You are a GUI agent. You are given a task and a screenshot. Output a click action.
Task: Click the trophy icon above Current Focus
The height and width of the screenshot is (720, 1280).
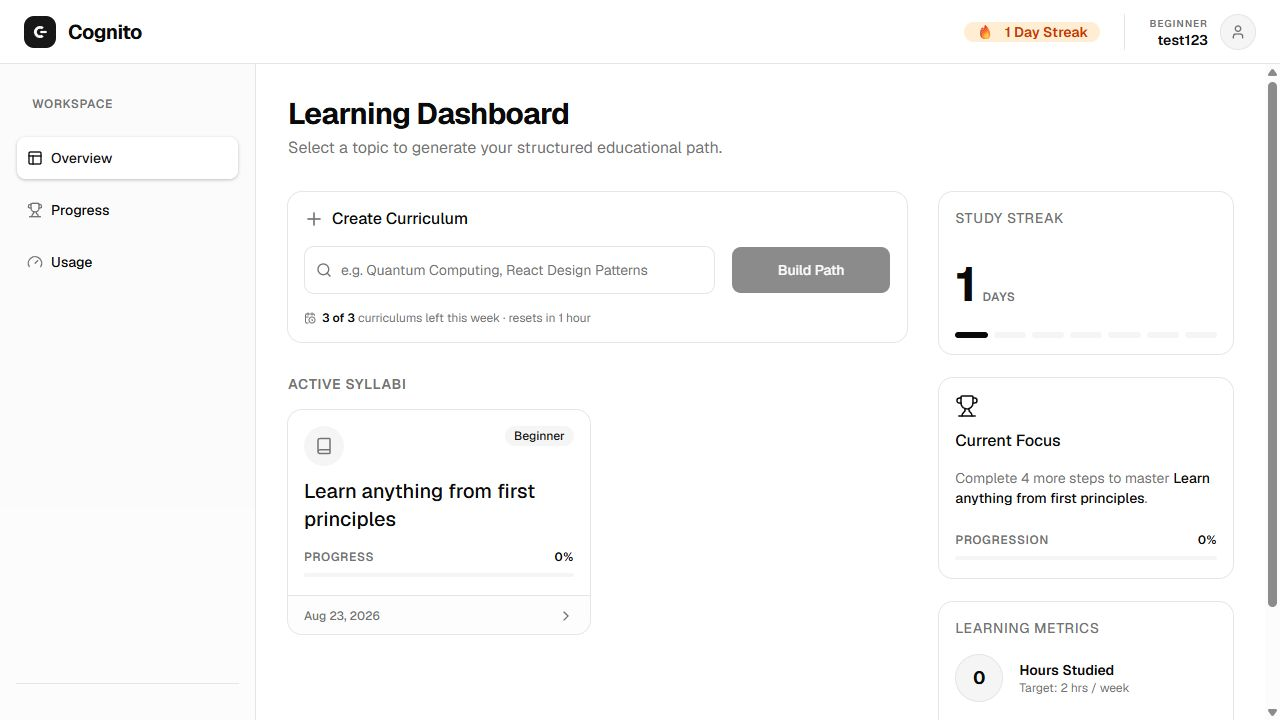pos(967,406)
